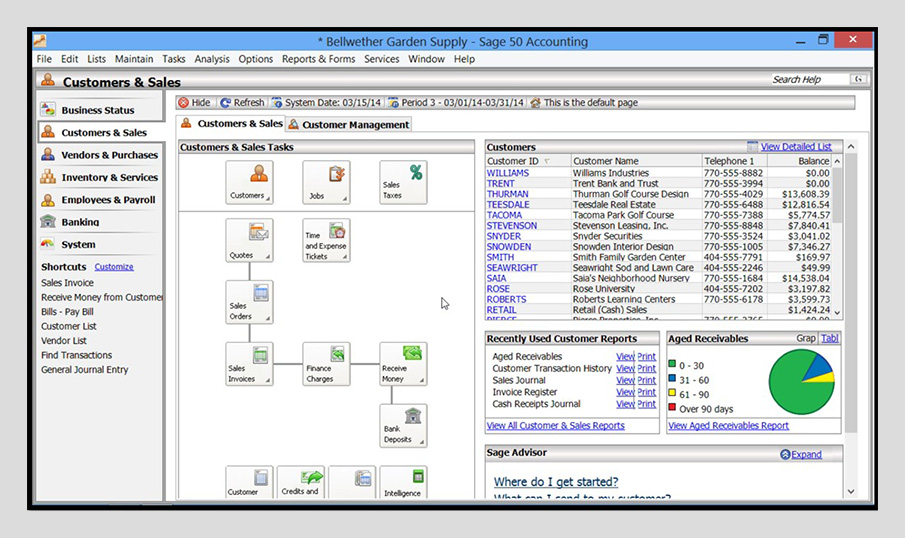This screenshot has height=538, width=905.
Task: Go to Business Status in sidebar
Action: 98,110
